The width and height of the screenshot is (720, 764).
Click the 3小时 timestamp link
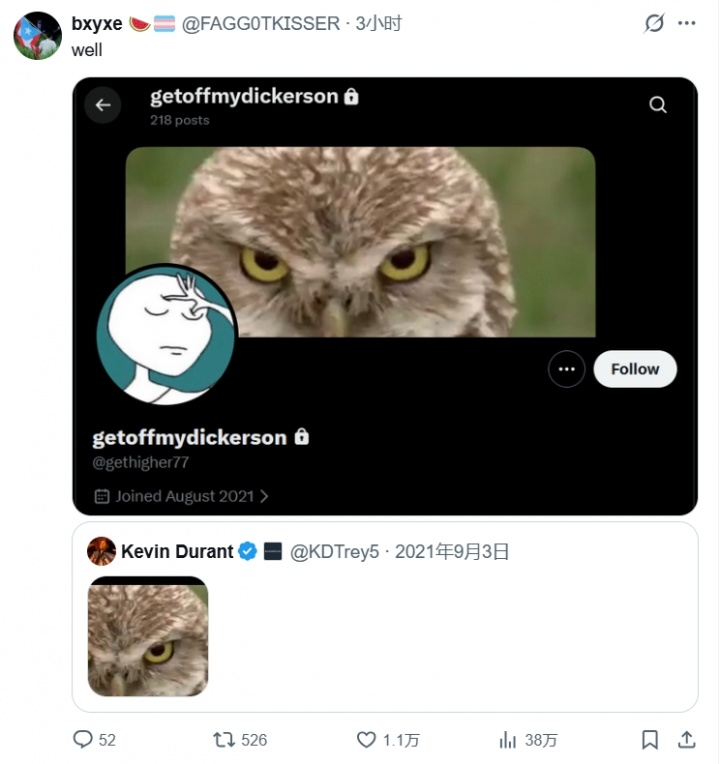(379, 23)
